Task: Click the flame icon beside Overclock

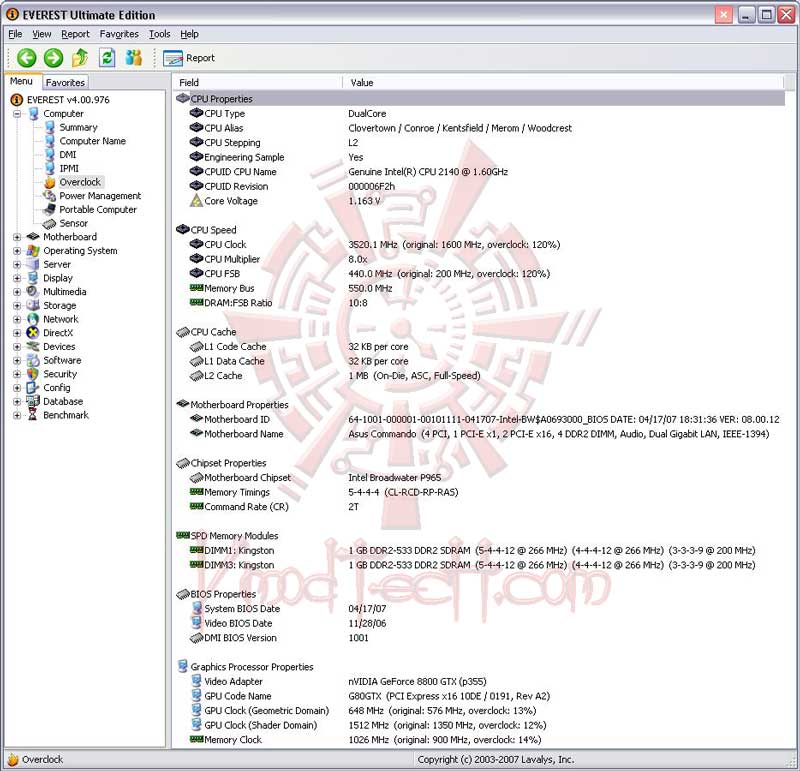Action: [49, 182]
